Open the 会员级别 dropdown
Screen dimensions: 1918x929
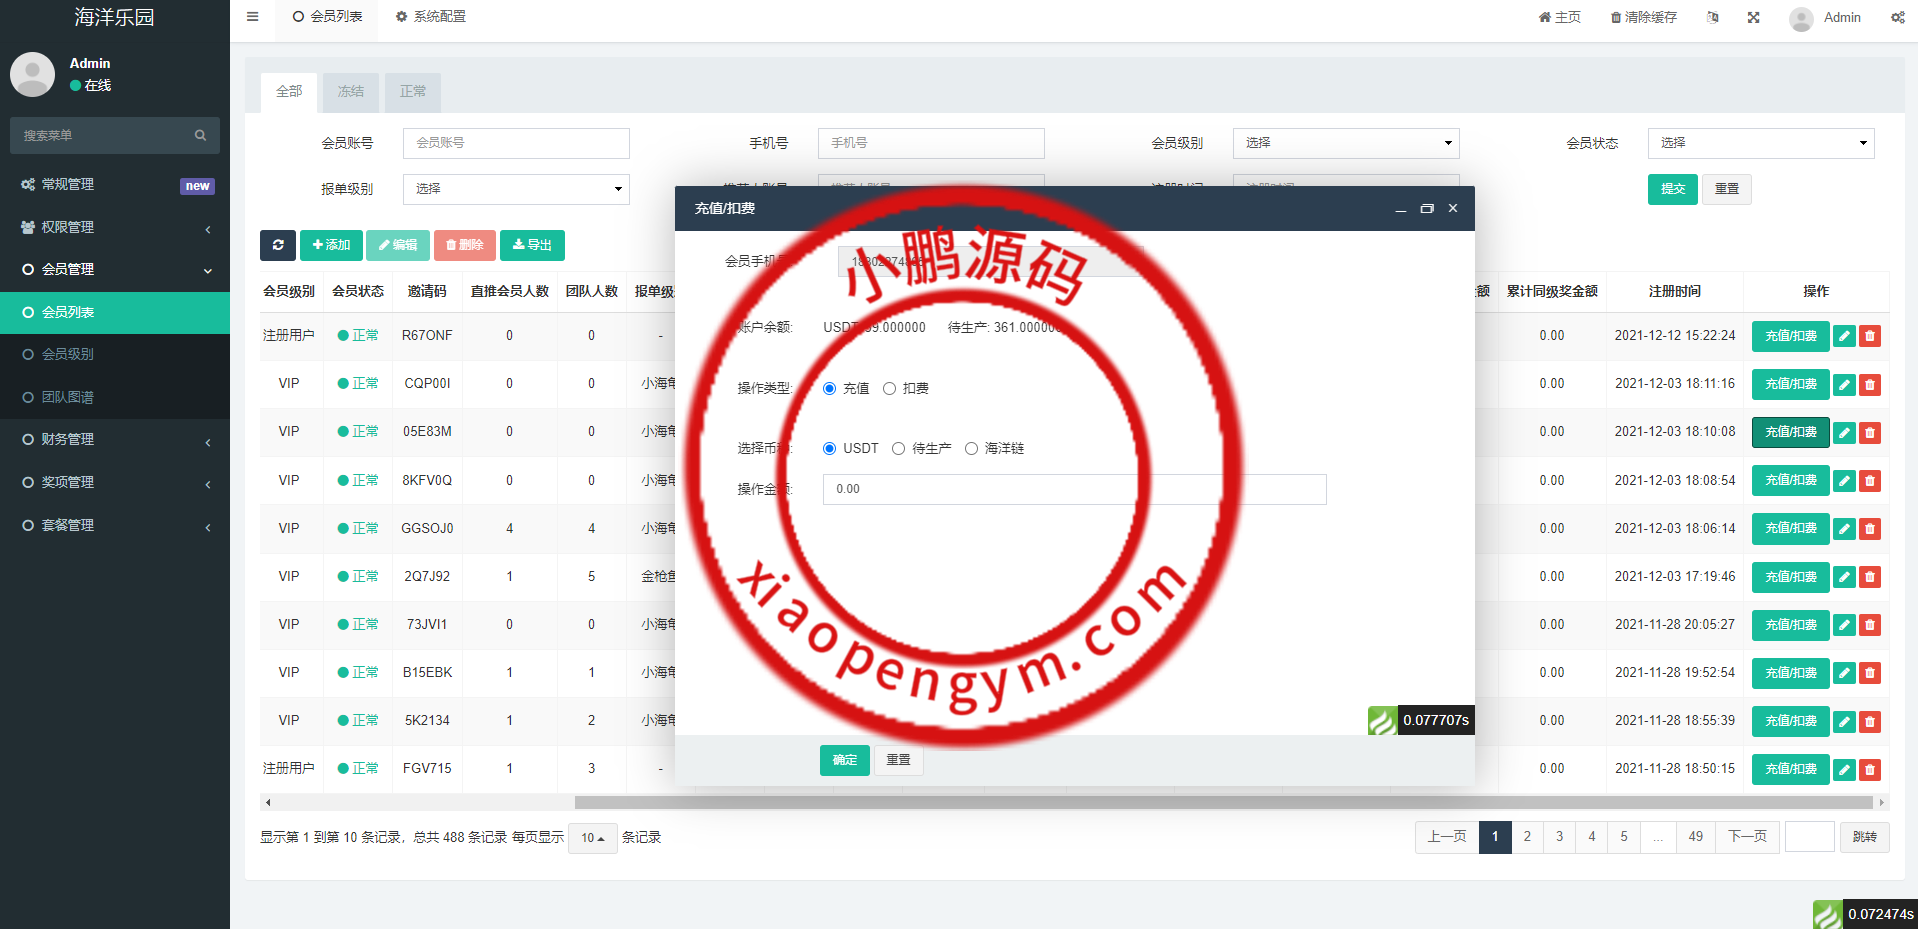pos(1345,143)
